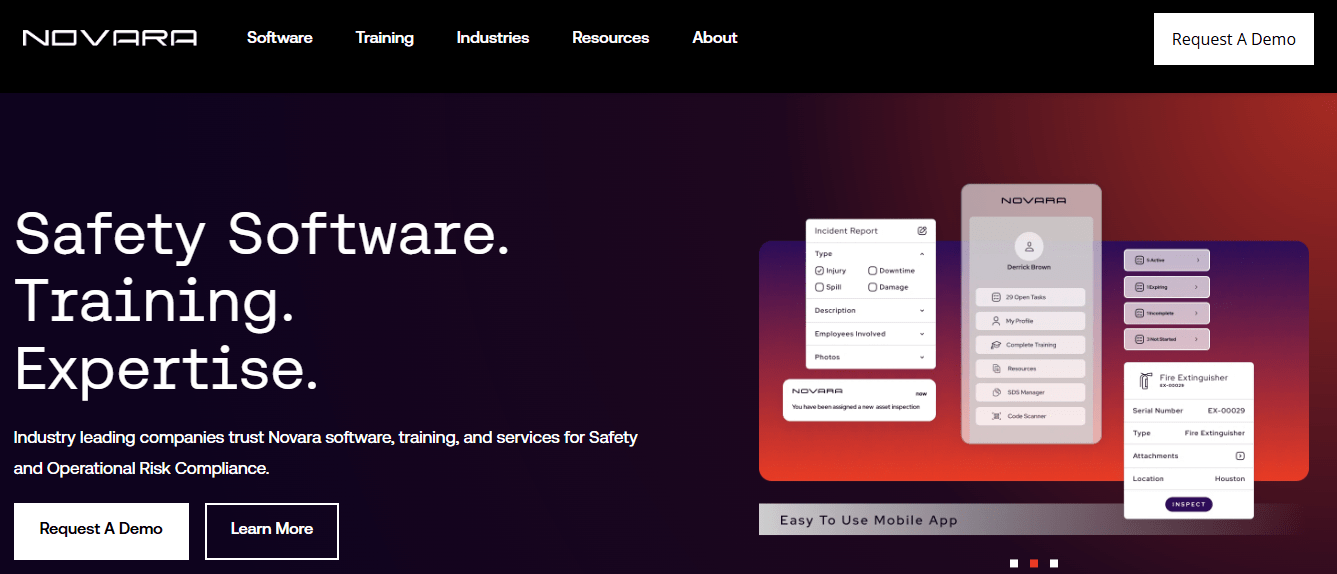Click the Learn More button
The image size is (1337, 574).
pos(272,531)
